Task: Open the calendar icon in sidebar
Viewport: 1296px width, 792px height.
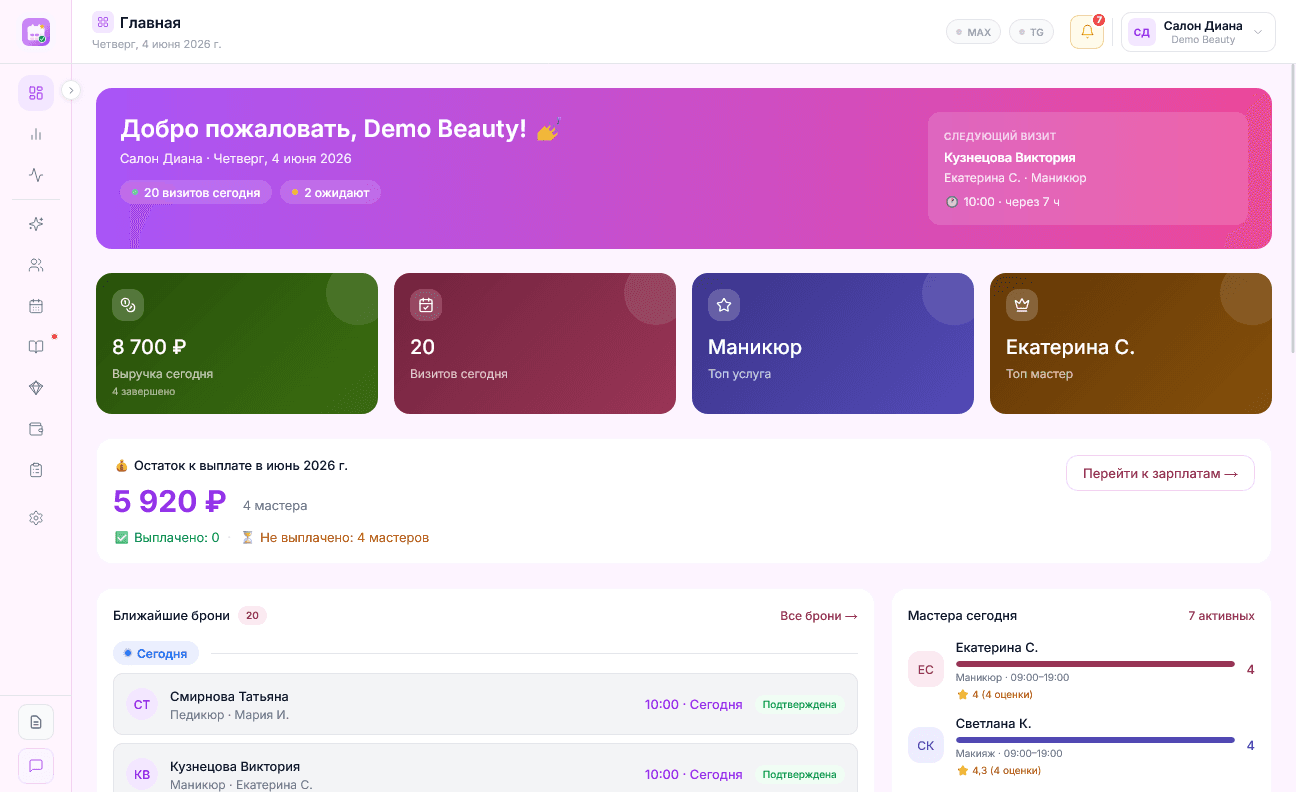Action: point(36,306)
